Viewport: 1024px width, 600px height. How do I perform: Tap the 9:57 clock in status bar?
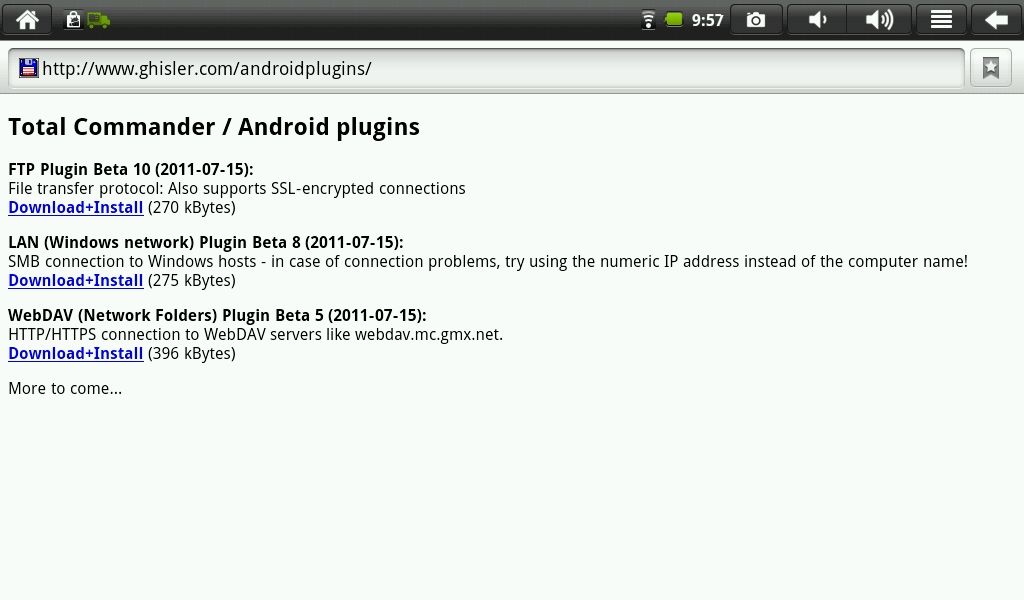click(x=707, y=20)
